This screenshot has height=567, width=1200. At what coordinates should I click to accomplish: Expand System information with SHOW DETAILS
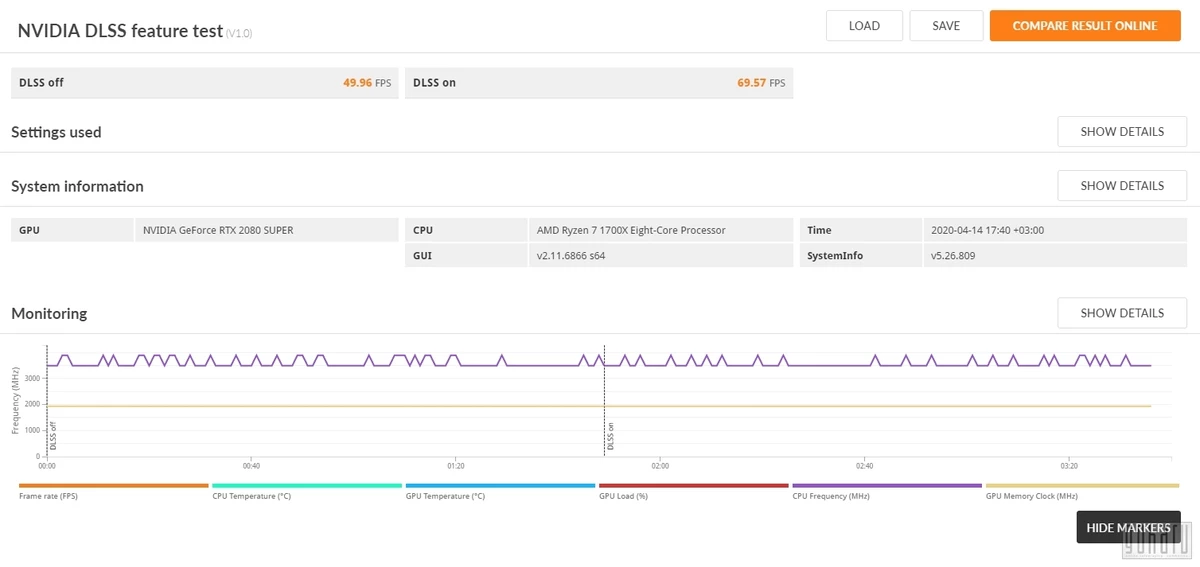[x=1122, y=186]
